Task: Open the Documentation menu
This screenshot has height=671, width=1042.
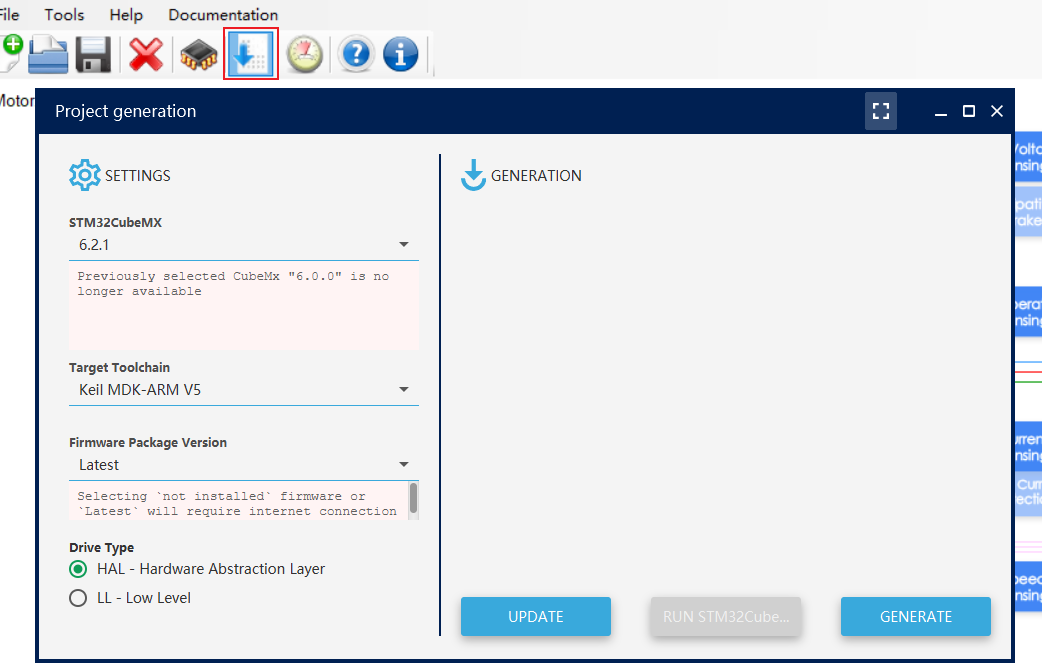Action: (x=223, y=15)
